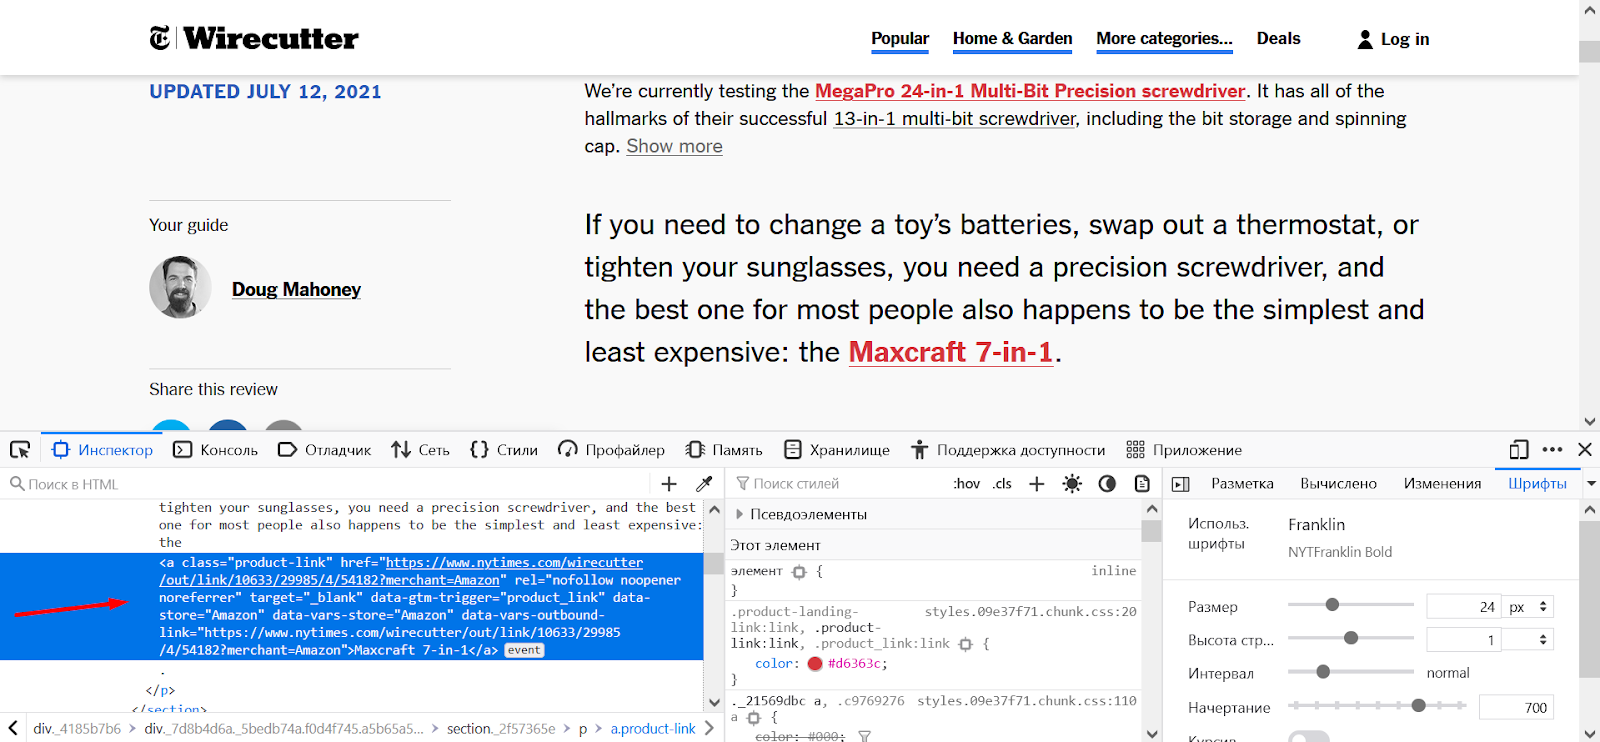Open the Хранилище storage tab
1600x742 pixels.
click(837, 450)
